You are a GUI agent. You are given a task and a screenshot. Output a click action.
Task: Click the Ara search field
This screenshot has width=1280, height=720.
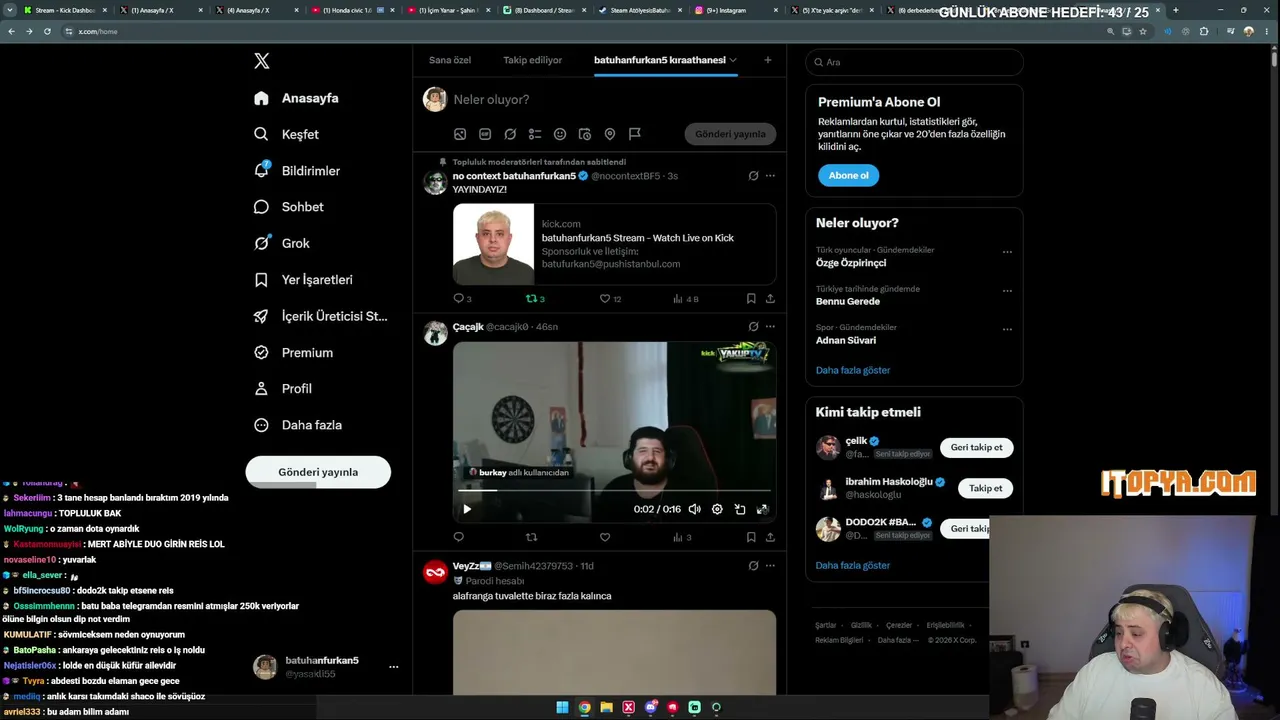tap(914, 62)
